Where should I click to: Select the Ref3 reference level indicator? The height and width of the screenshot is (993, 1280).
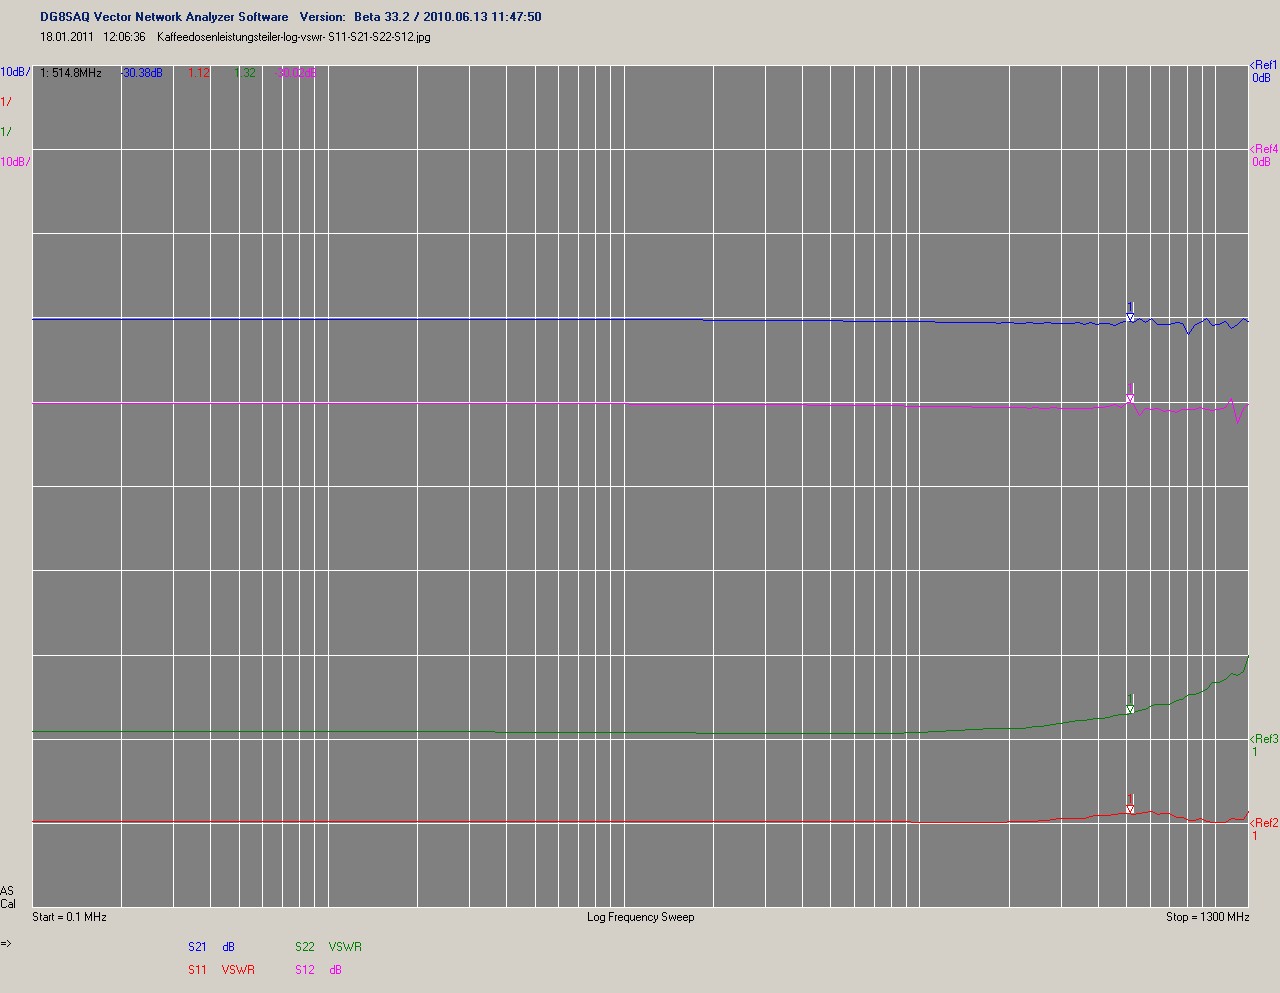pyautogui.click(x=1263, y=745)
